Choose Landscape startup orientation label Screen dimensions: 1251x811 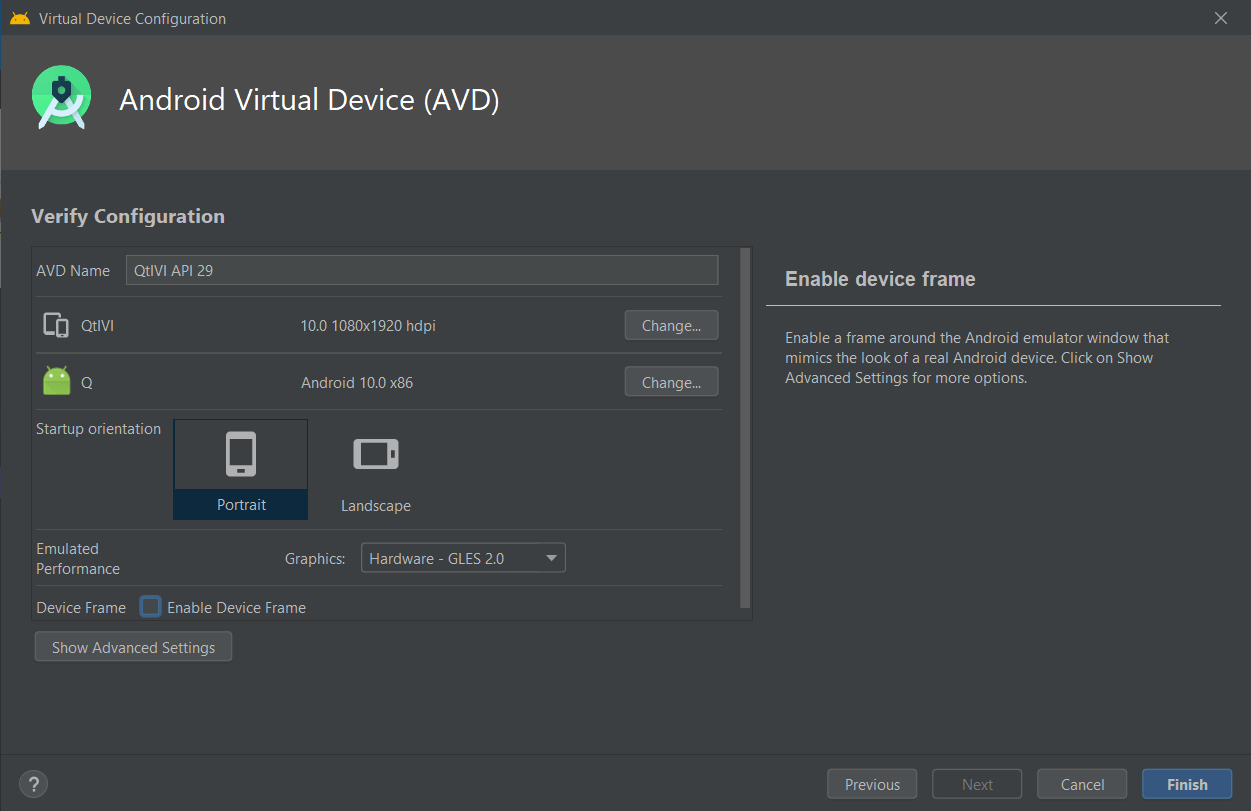coord(376,506)
